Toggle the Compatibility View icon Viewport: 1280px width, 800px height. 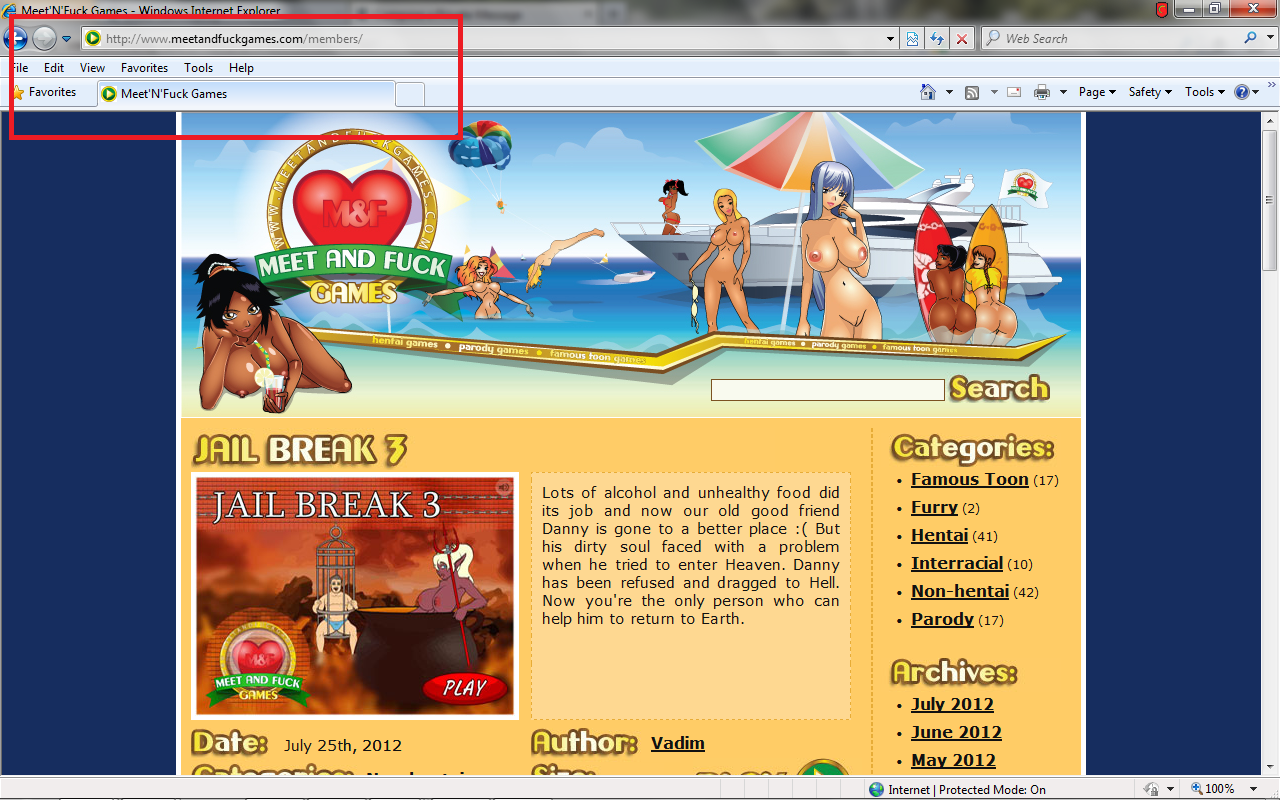coord(913,39)
